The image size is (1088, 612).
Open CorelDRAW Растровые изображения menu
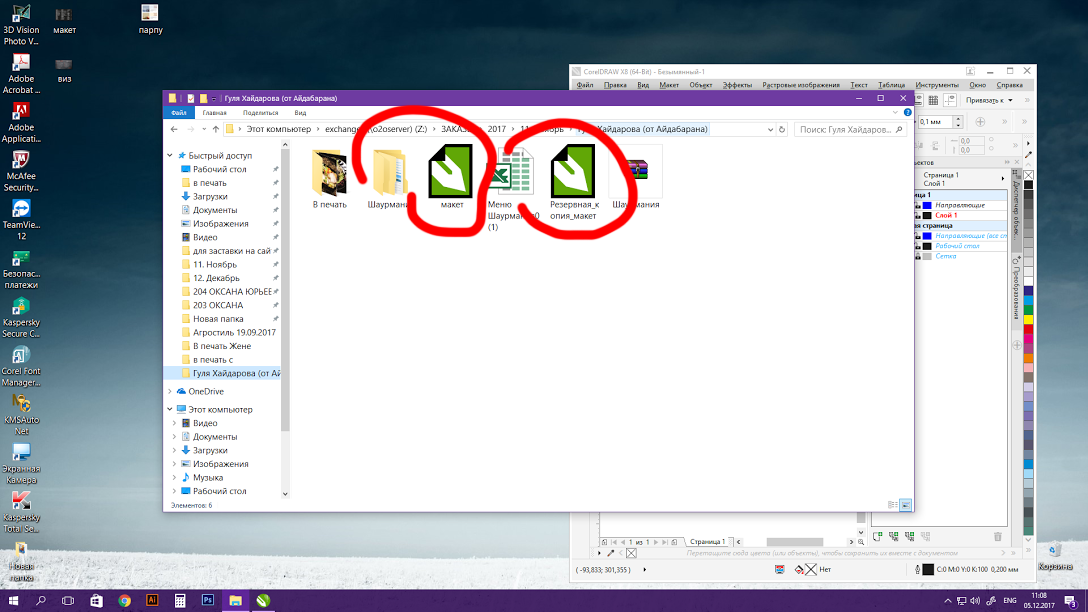(801, 85)
